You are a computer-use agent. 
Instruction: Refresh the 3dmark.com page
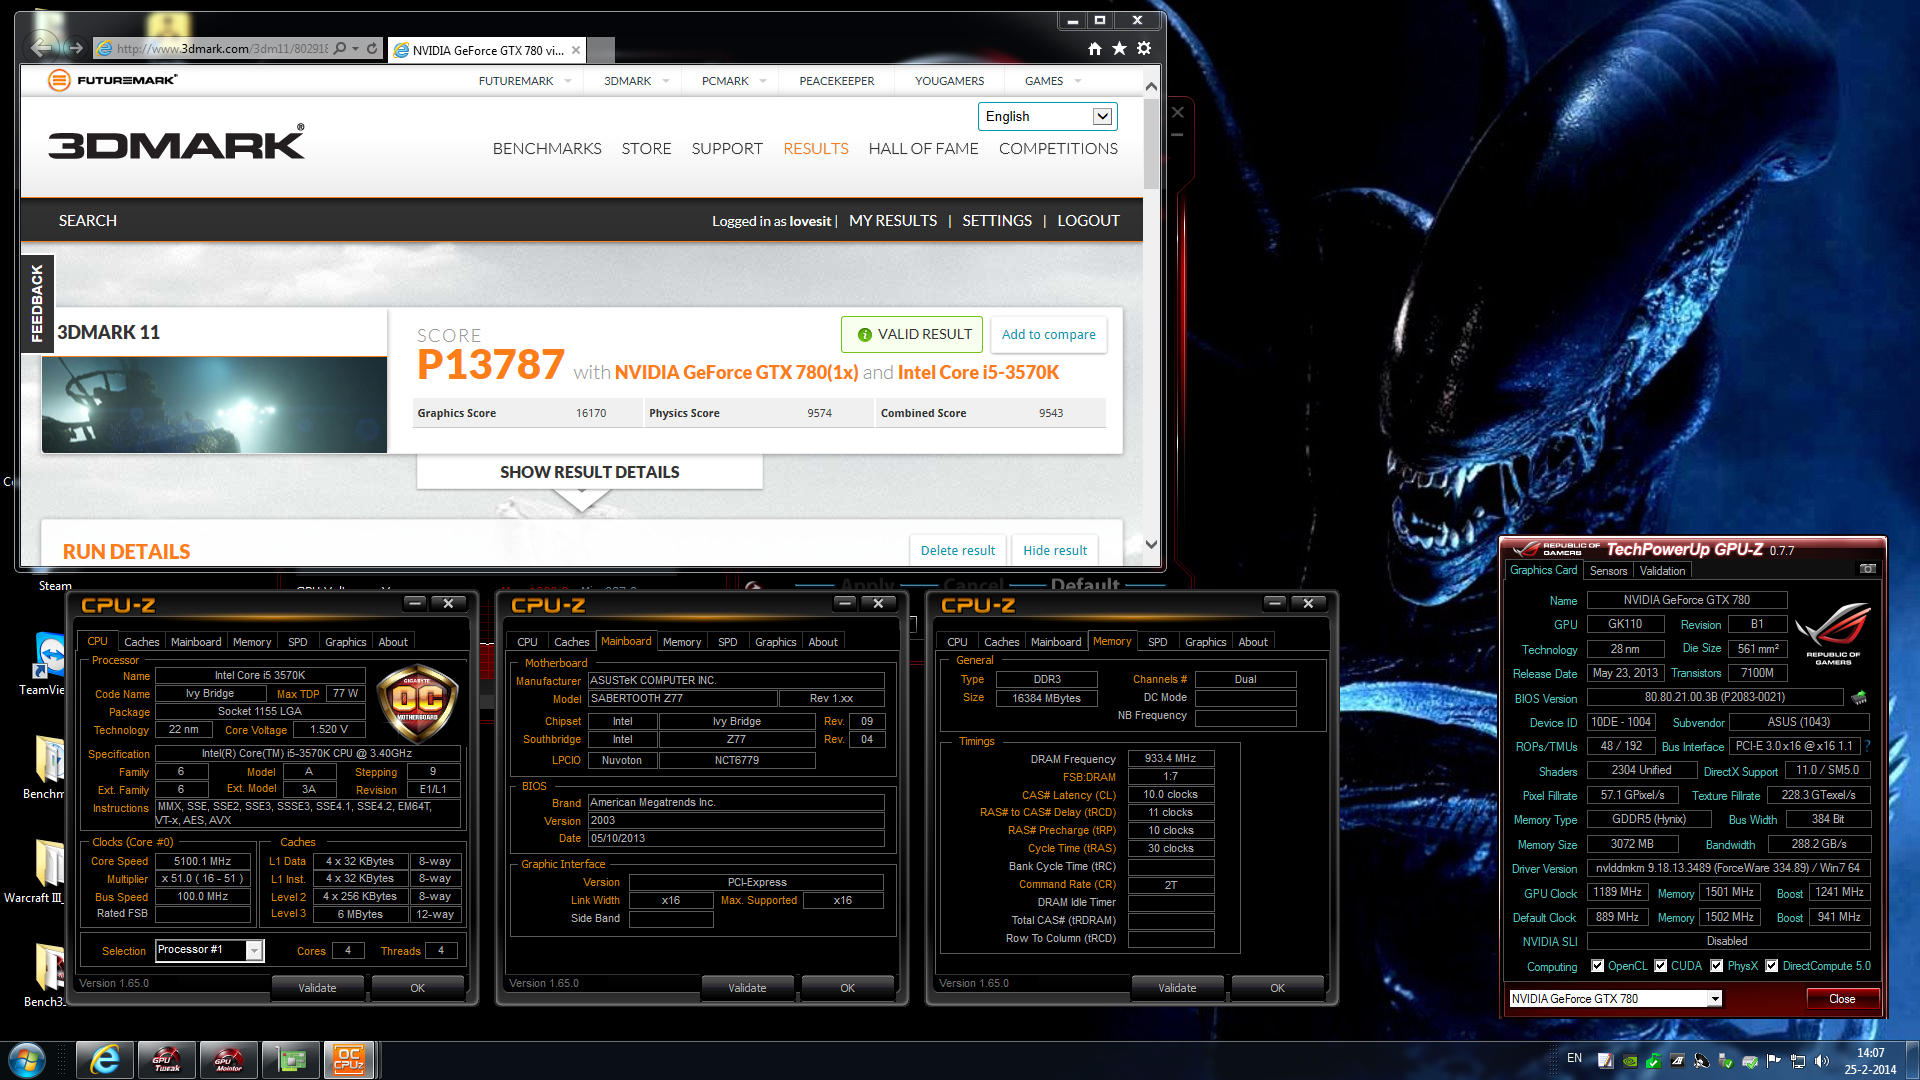(372, 48)
